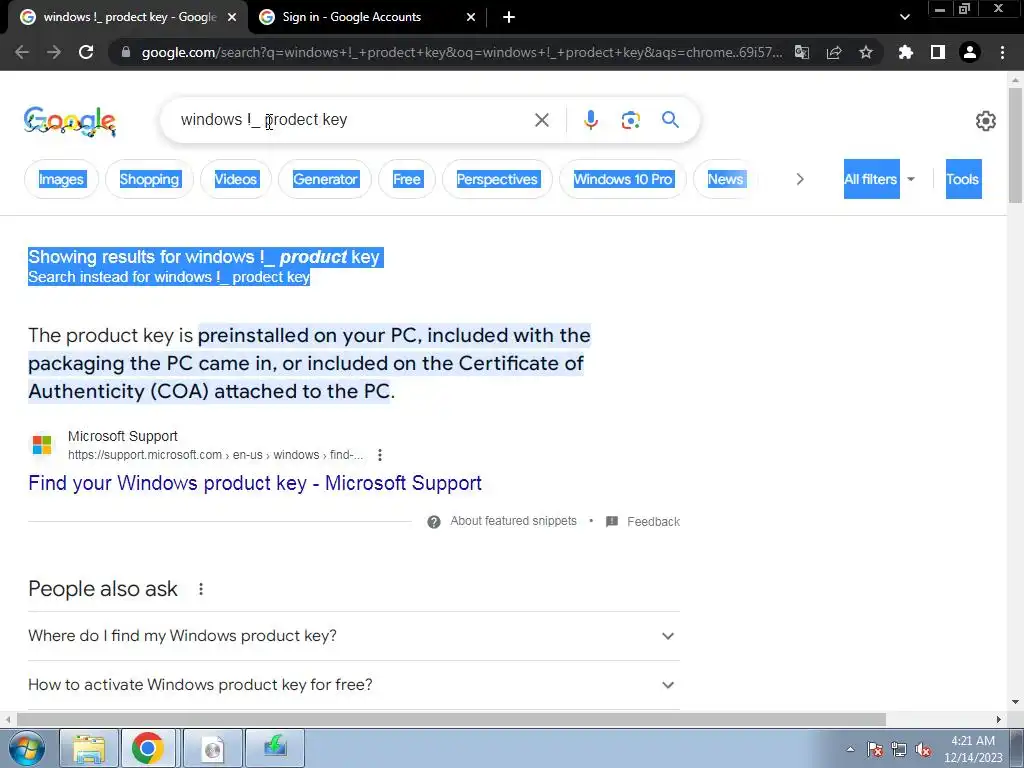Open the All filters dropdown
The image size is (1024, 768).
[880, 179]
